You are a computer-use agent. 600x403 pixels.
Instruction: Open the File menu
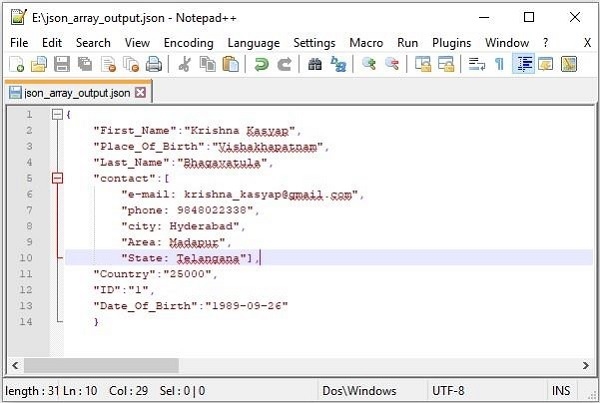[19, 42]
